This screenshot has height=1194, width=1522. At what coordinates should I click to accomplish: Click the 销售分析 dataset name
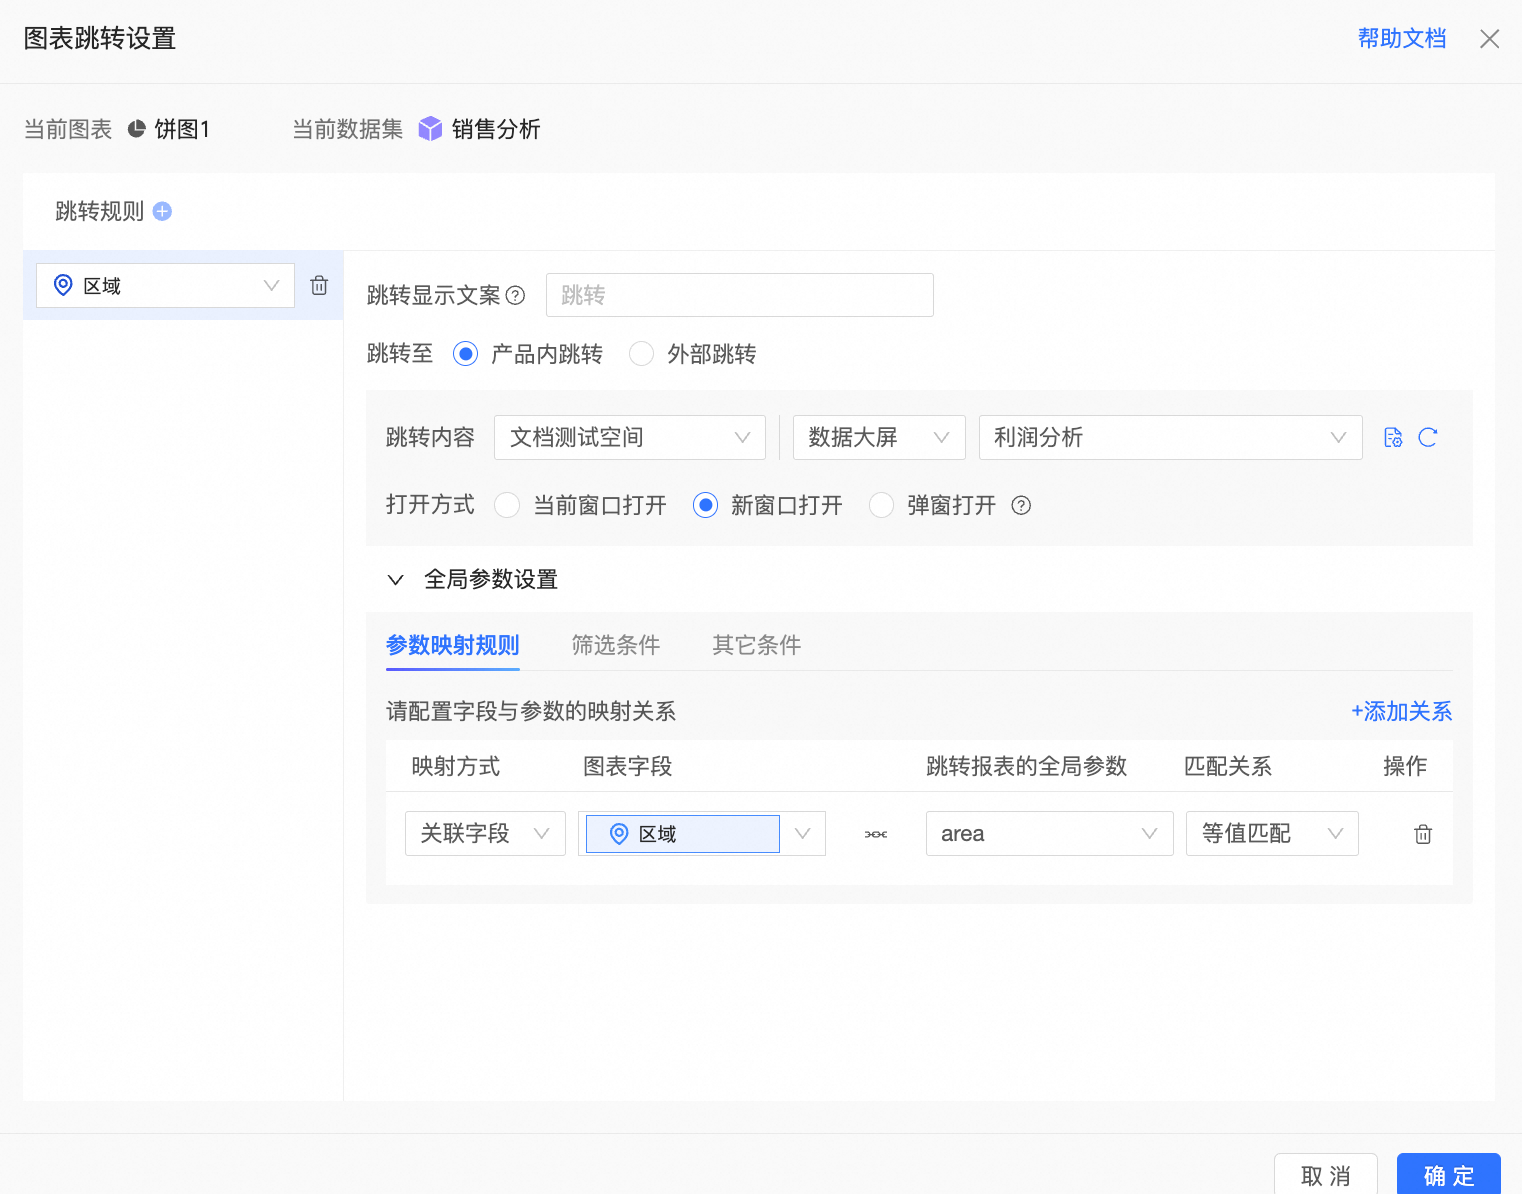coord(496,129)
